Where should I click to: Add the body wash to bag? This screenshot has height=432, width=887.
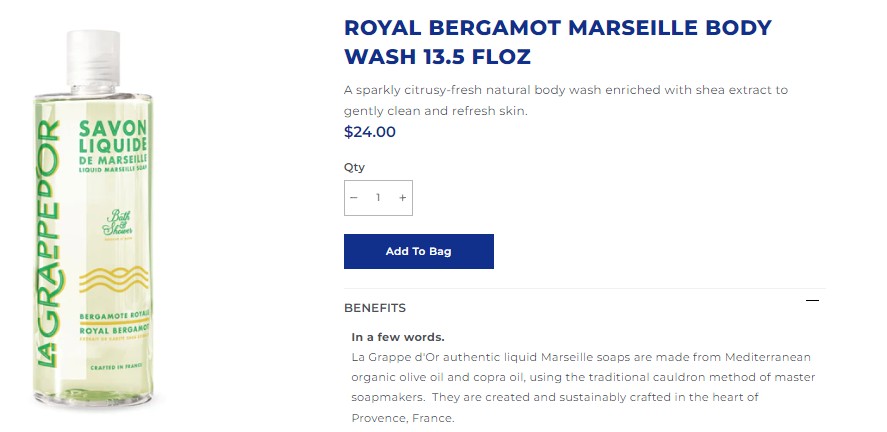419,251
